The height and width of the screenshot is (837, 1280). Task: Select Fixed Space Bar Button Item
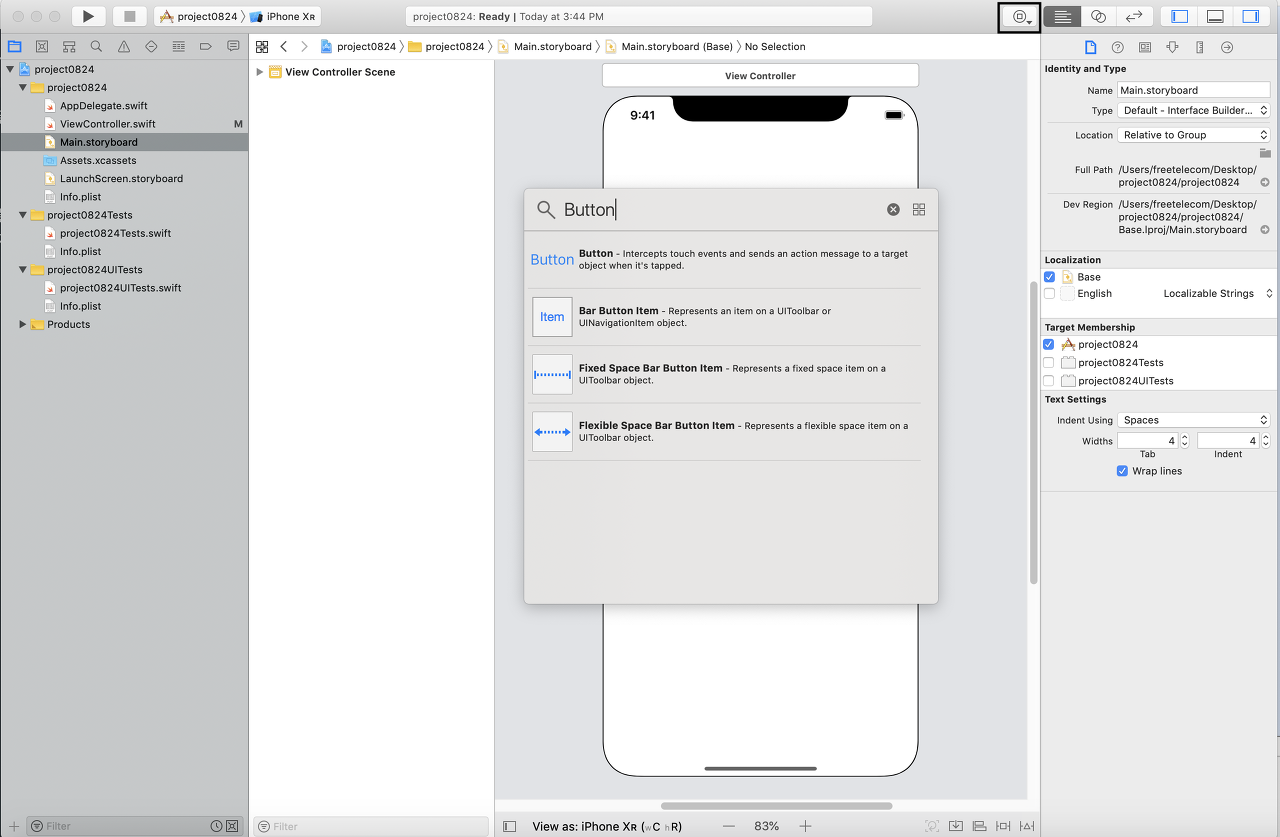point(724,374)
